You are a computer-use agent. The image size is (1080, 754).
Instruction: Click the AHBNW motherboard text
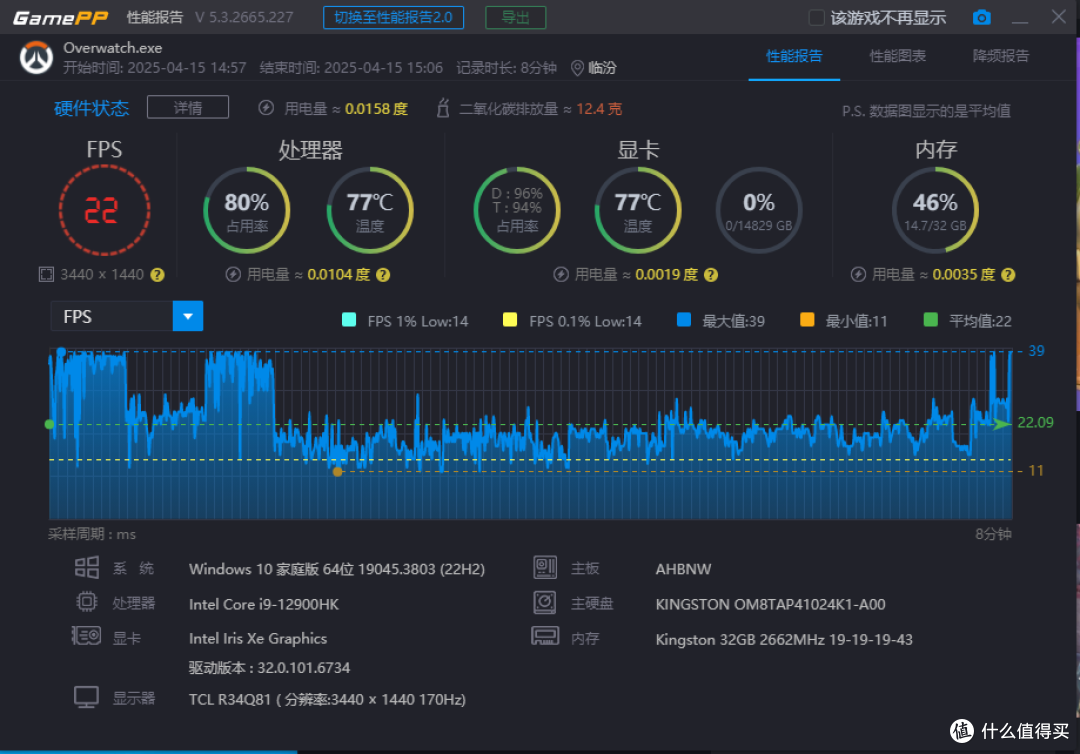683,569
